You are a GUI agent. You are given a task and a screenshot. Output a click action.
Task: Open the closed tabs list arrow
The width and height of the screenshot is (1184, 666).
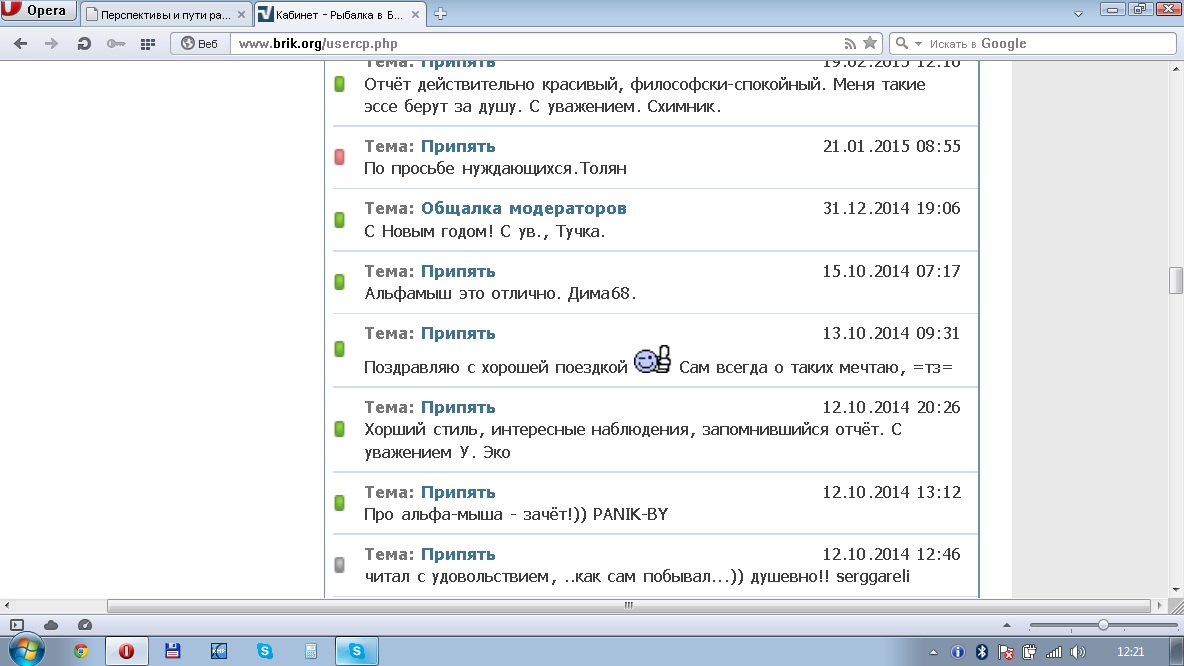[x=1078, y=14]
